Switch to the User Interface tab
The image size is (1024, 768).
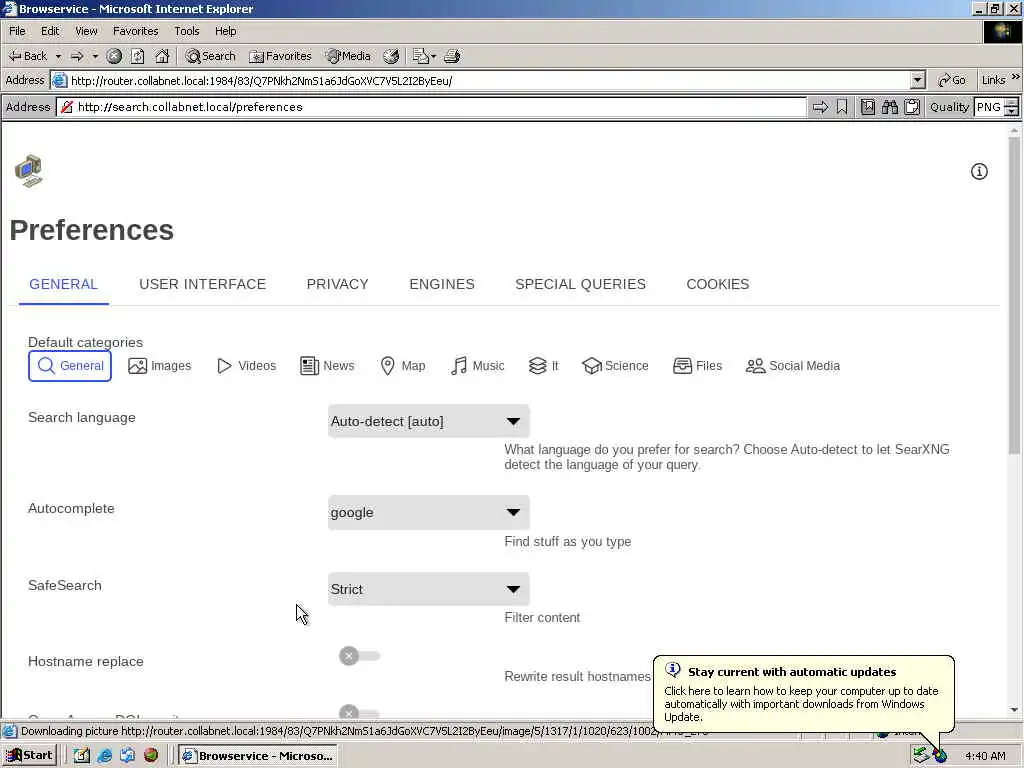[x=202, y=284]
